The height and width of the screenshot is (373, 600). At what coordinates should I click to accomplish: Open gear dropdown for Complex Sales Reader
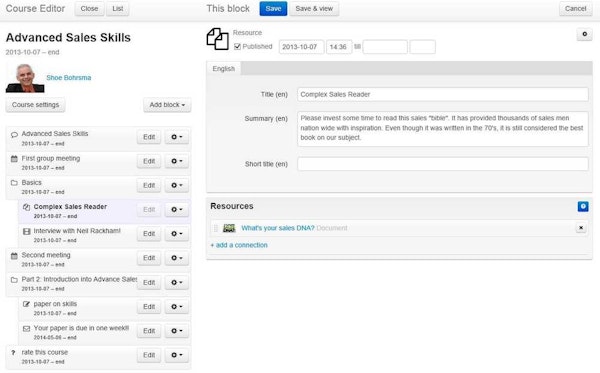(176, 210)
